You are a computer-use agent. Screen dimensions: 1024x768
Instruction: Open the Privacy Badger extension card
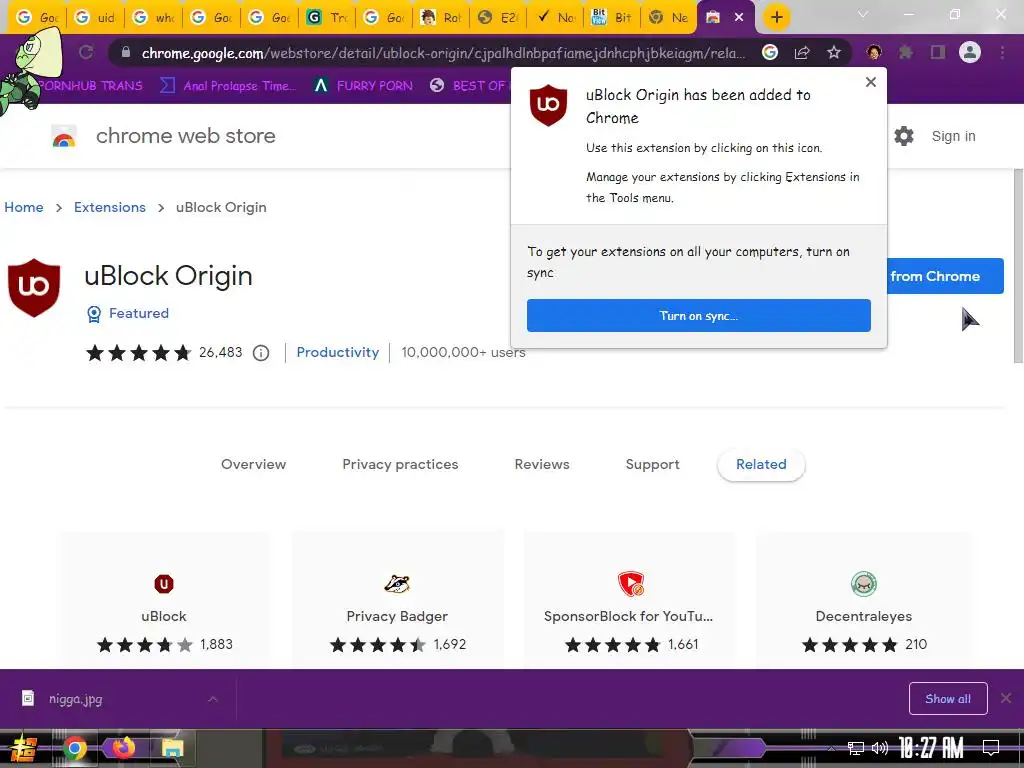click(x=397, y=602)
